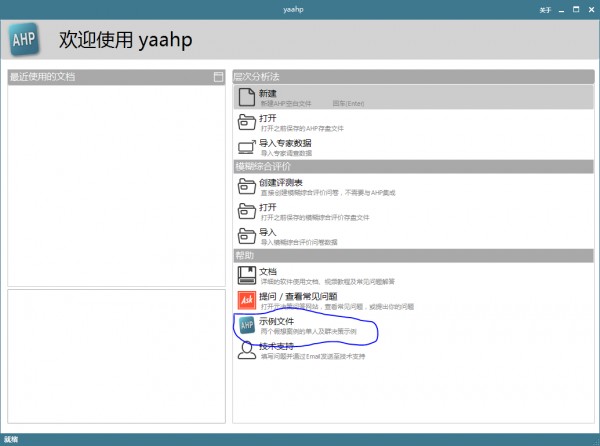600x446 pixels.
Task: Select 创建评测表
Action: pos(413,187)
